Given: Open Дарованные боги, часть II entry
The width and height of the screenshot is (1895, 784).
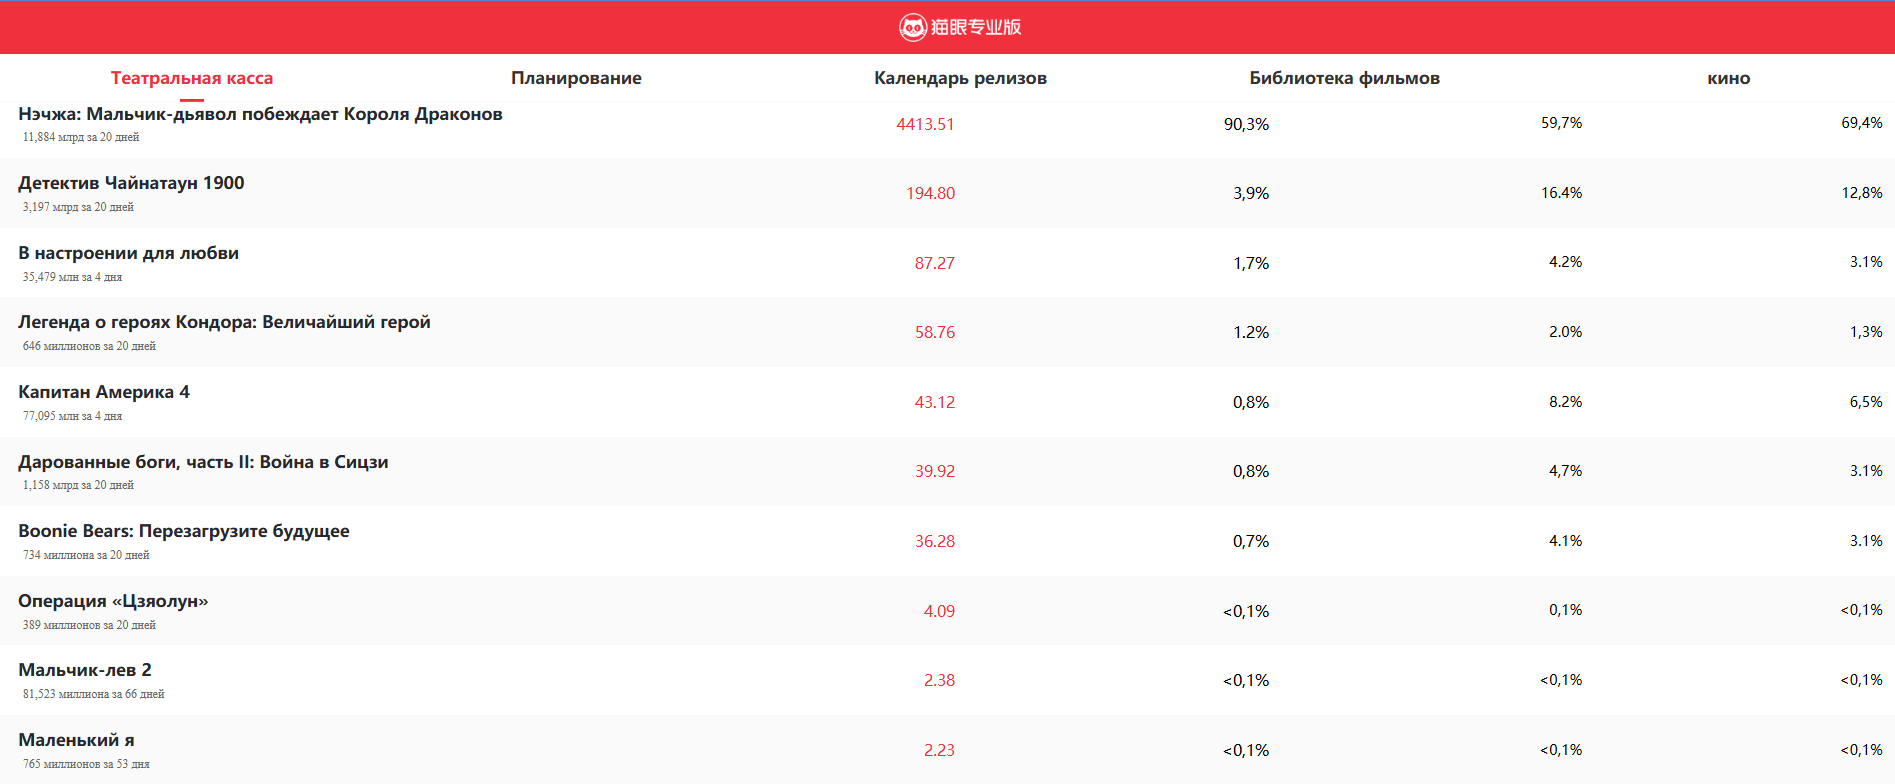Looking at the screenshot, I should coord(203,462).
